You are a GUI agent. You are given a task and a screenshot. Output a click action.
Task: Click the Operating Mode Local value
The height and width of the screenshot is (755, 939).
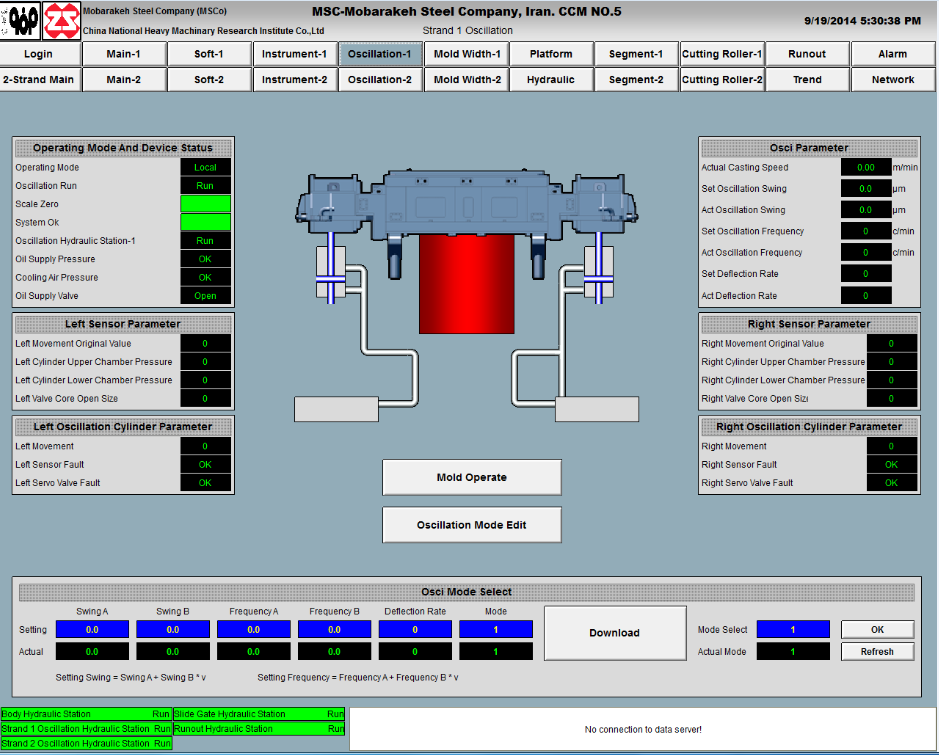click(x=205, y=168)
